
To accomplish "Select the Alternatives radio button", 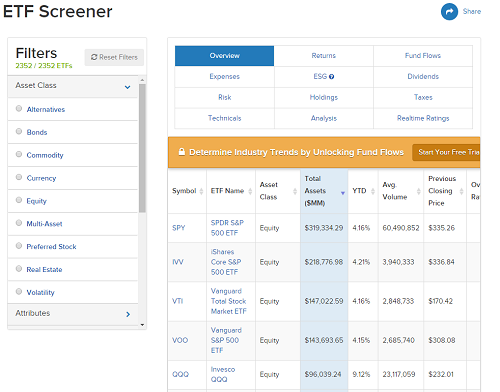I will click(x=19, y=109).
